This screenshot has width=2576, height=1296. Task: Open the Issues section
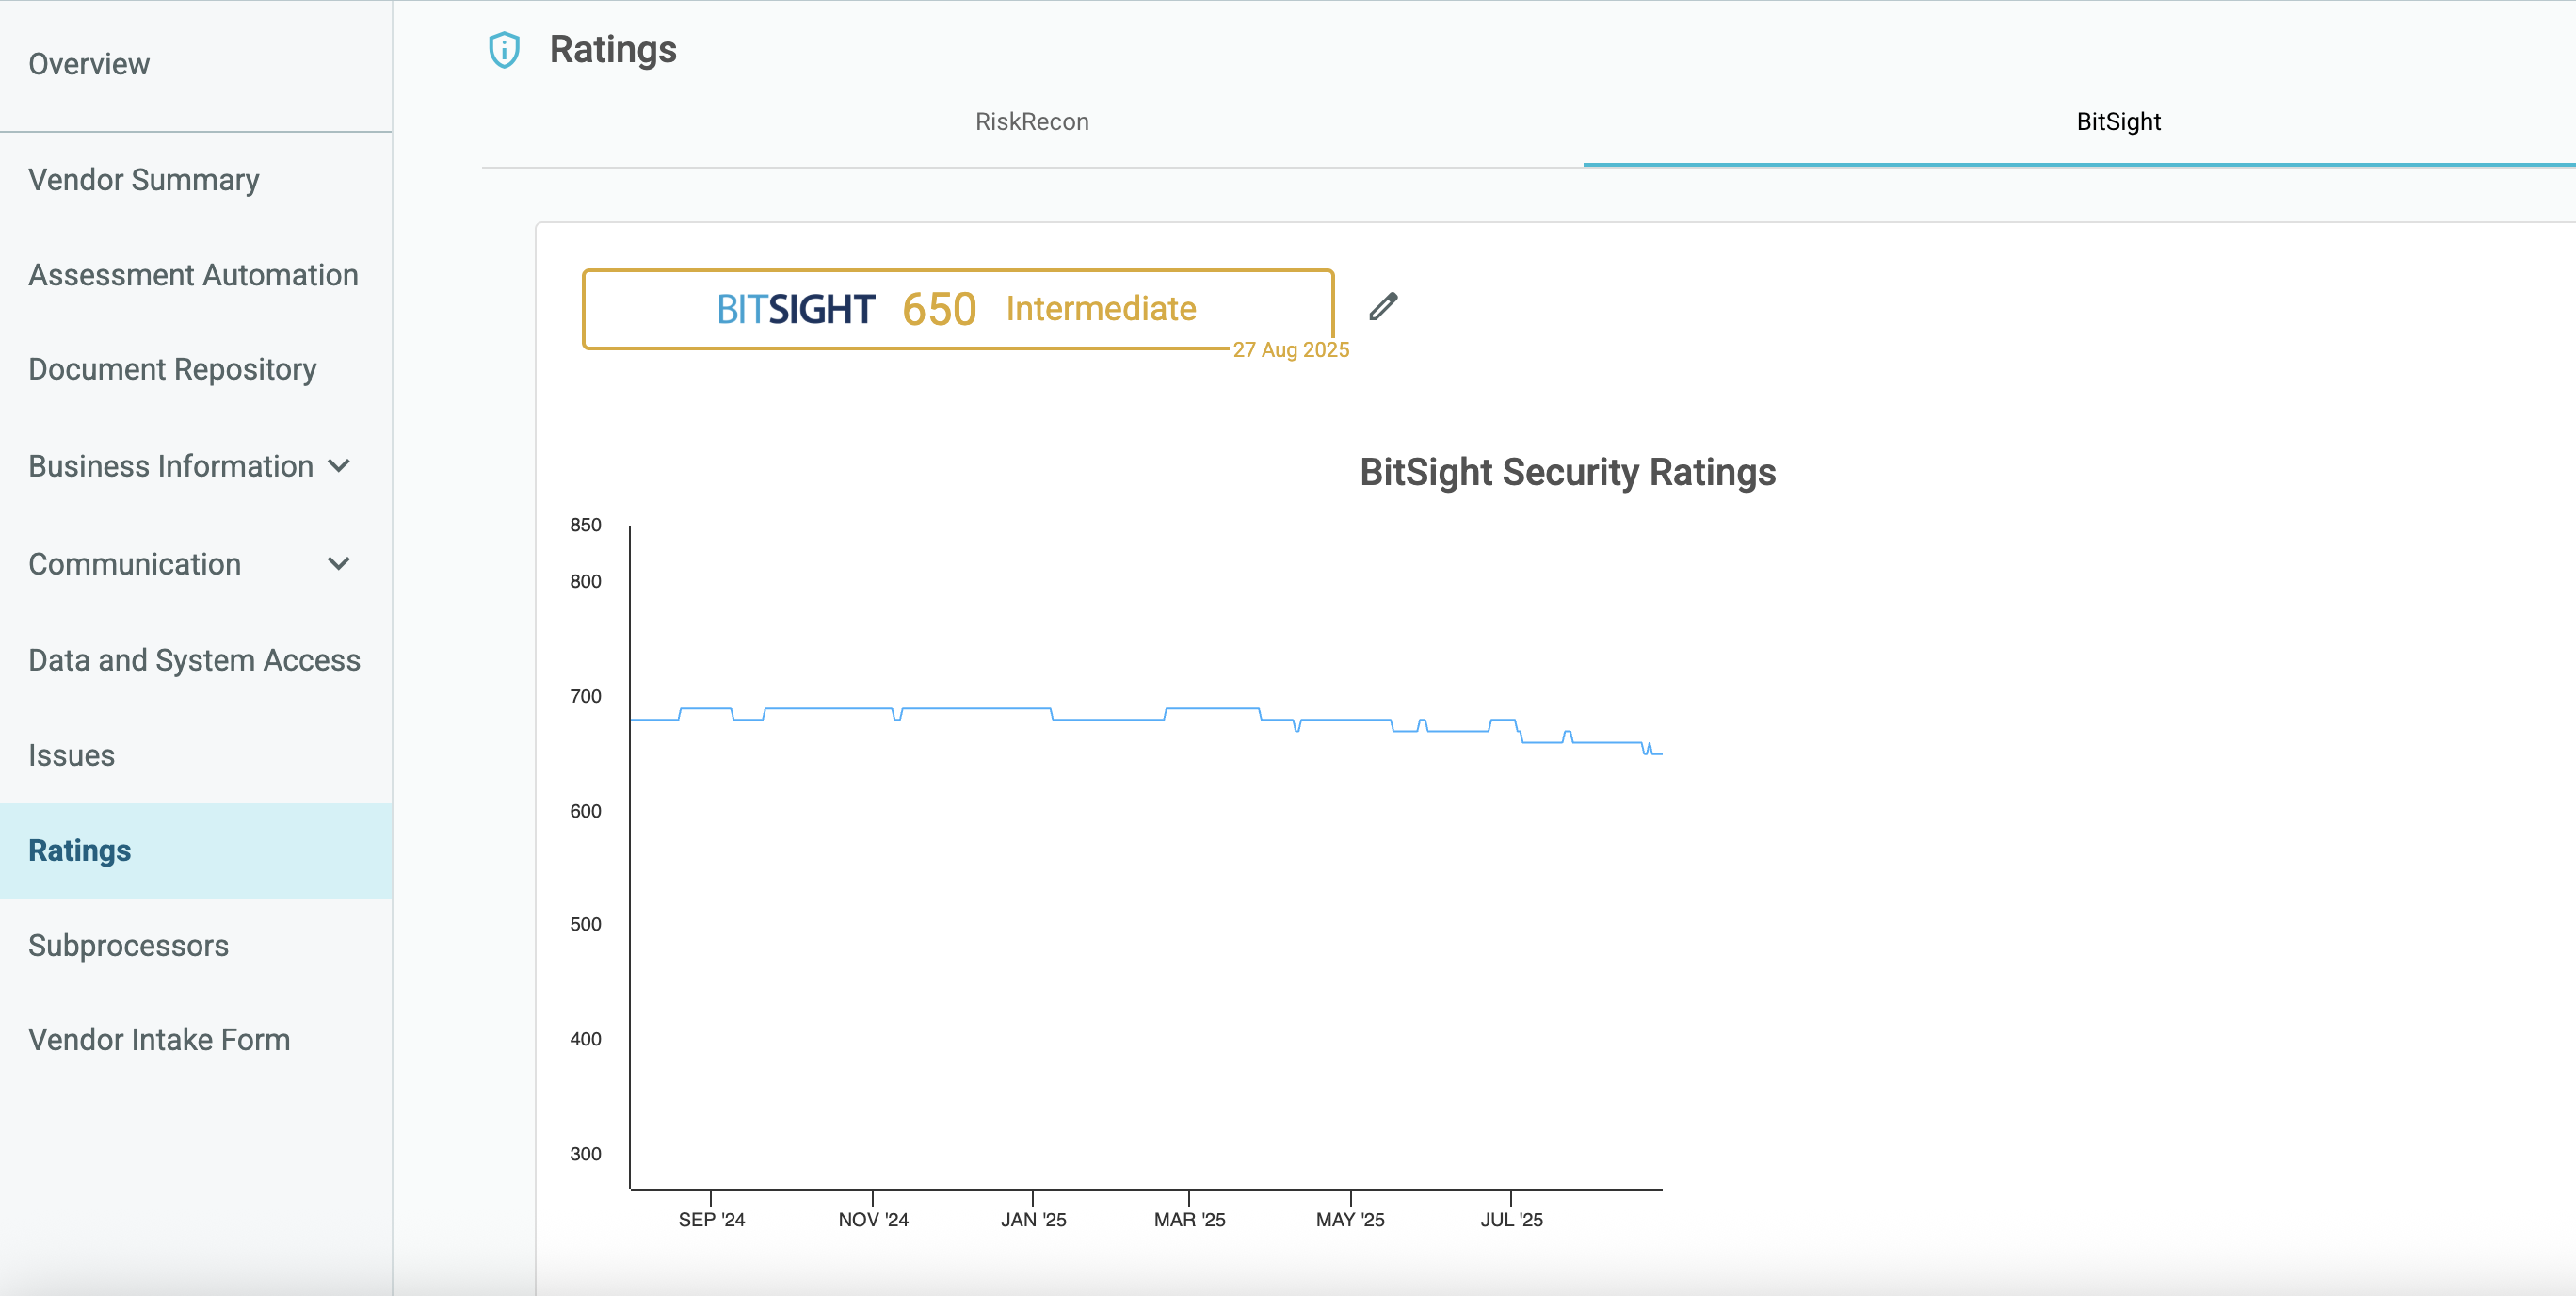pos(71,755)
